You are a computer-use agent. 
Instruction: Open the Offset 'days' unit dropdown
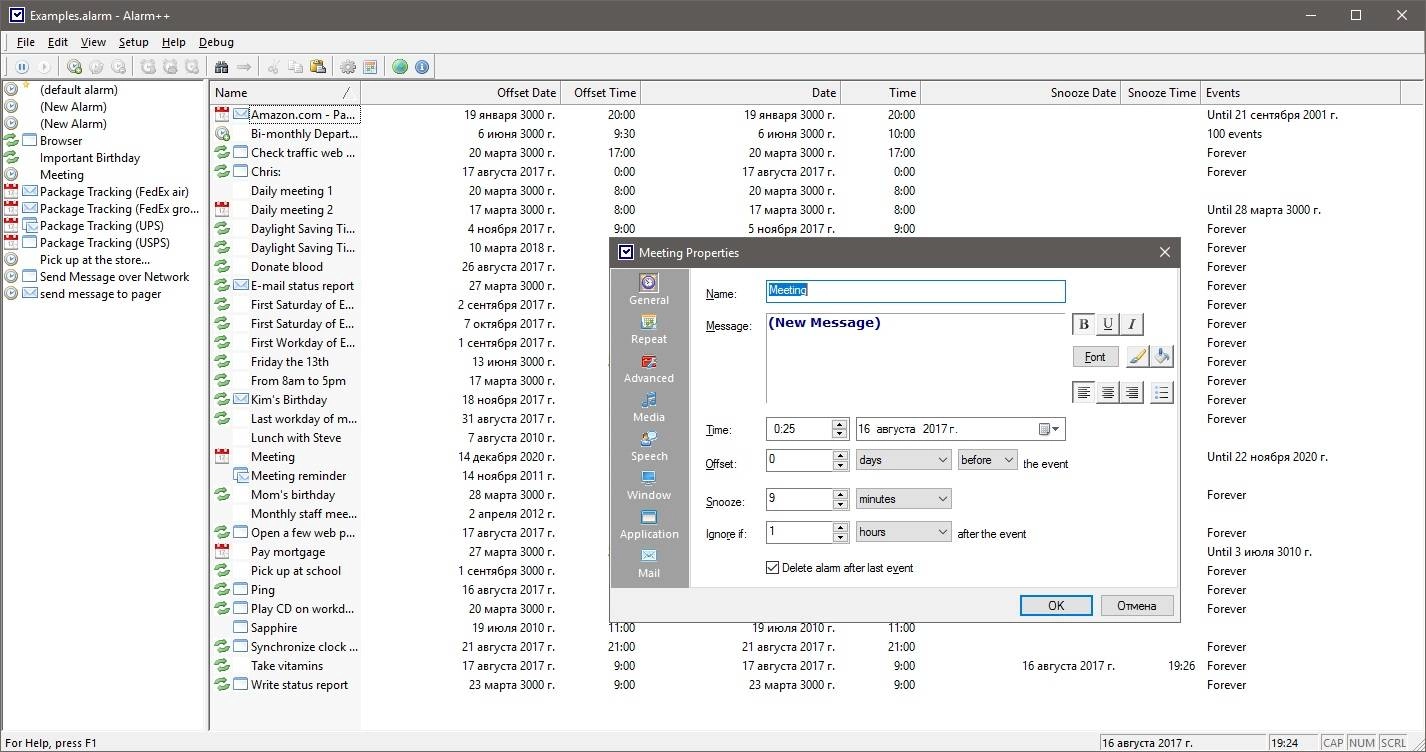coord(903,460)
